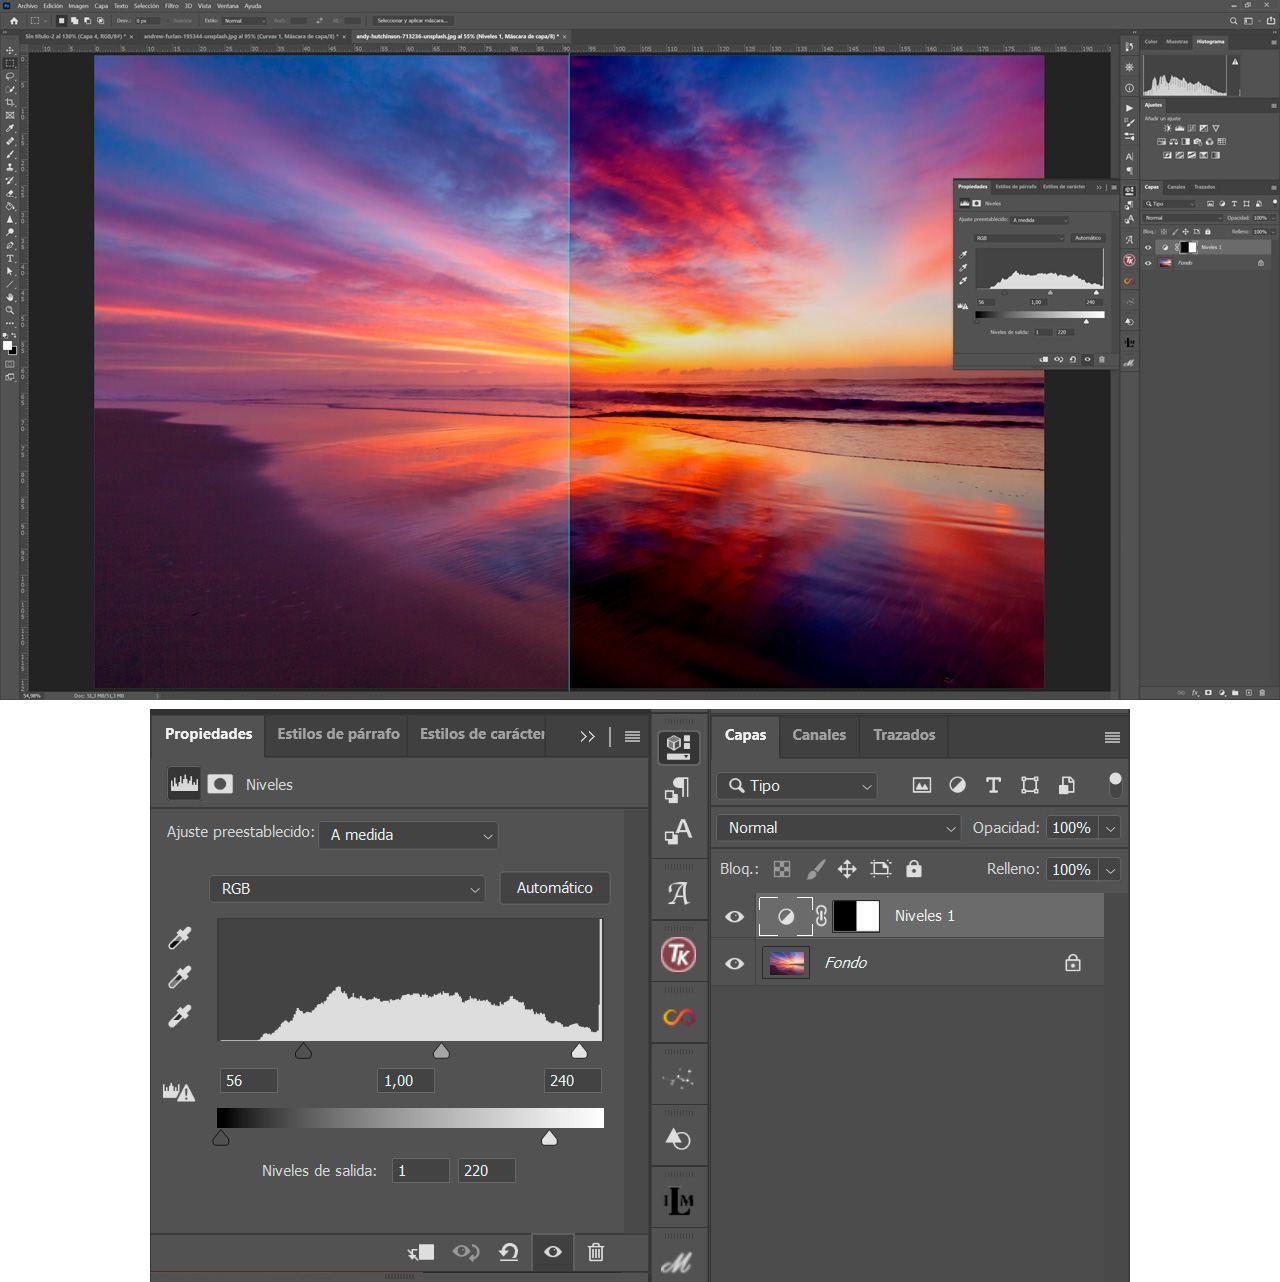The image size is (1280, 1282).
Task: Select Niveles 1 layer mask thumbnail in enlarged Capas
Action: (857, 916)
